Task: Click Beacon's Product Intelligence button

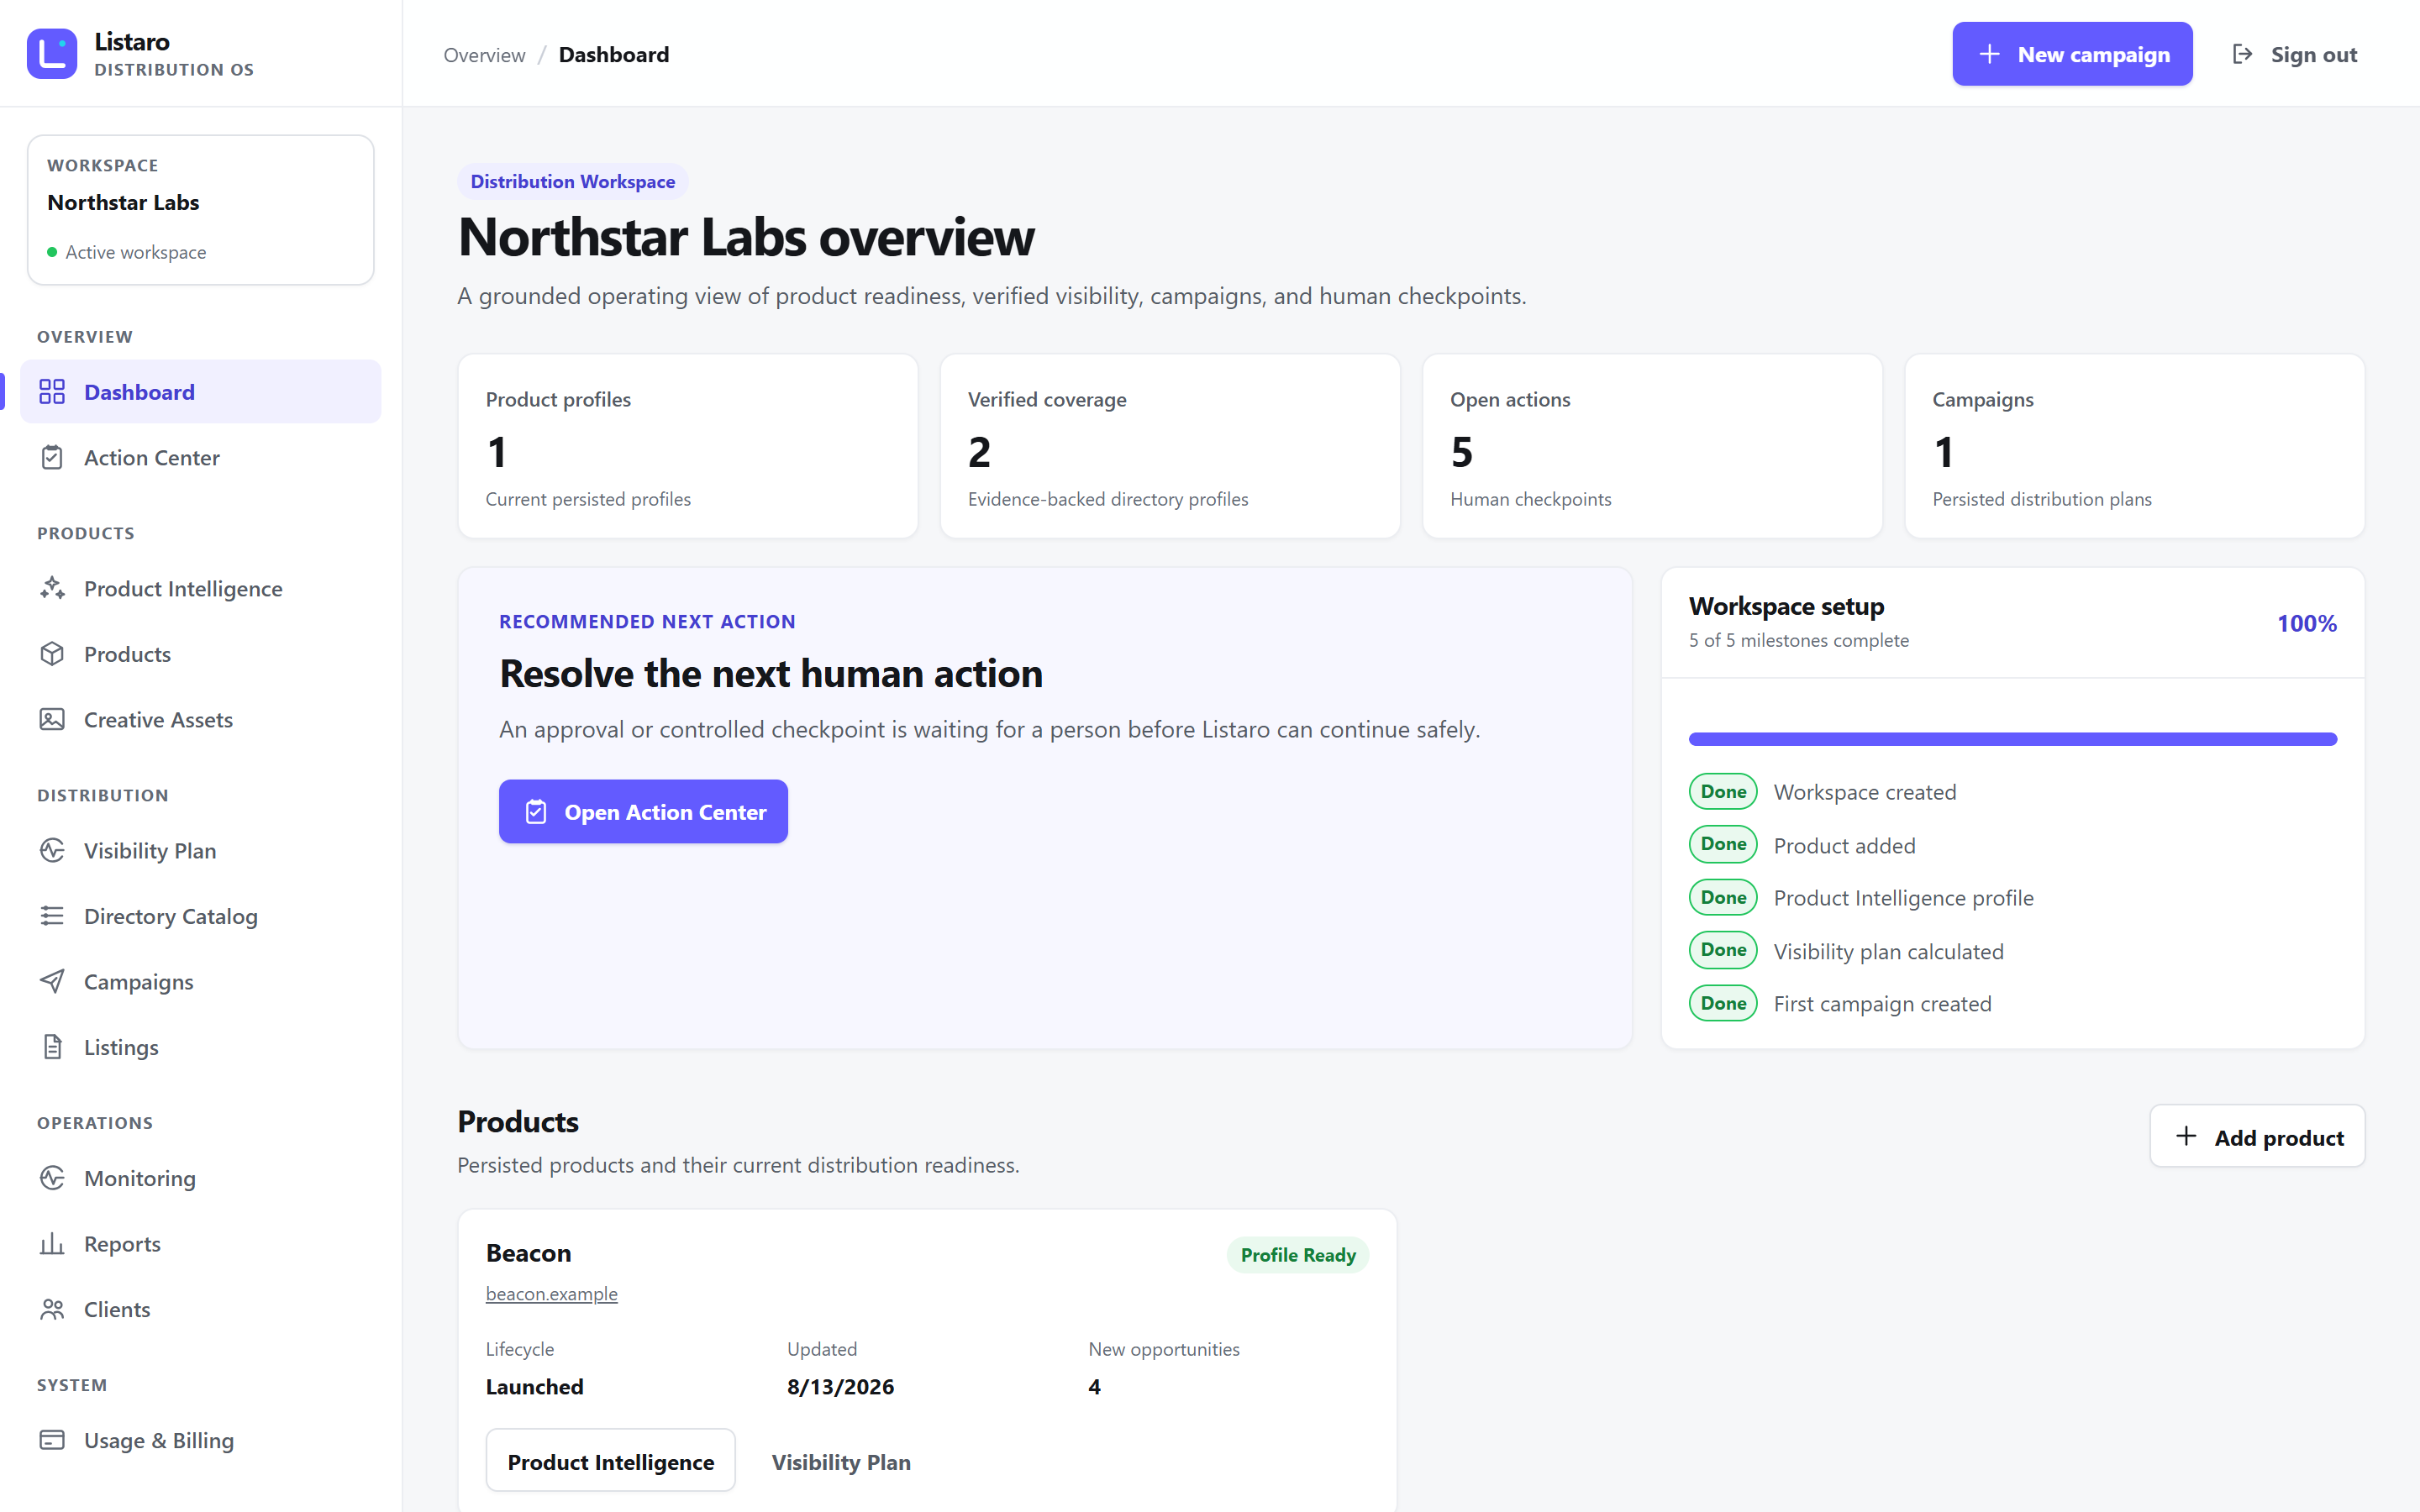Action: pos(611,1460)
